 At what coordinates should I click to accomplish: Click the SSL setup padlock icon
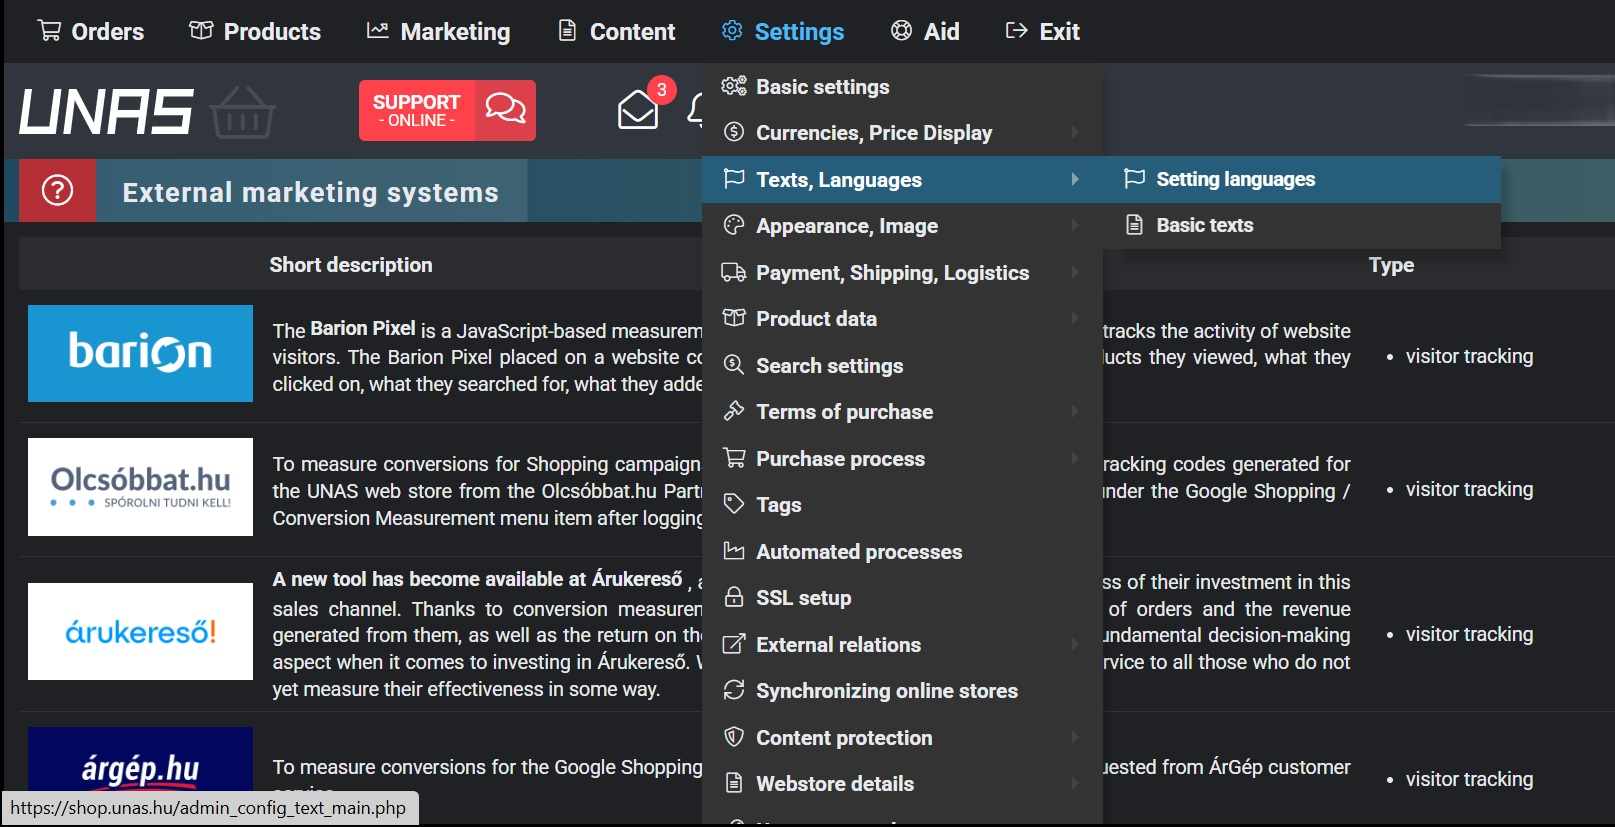[x=734, y=598]
